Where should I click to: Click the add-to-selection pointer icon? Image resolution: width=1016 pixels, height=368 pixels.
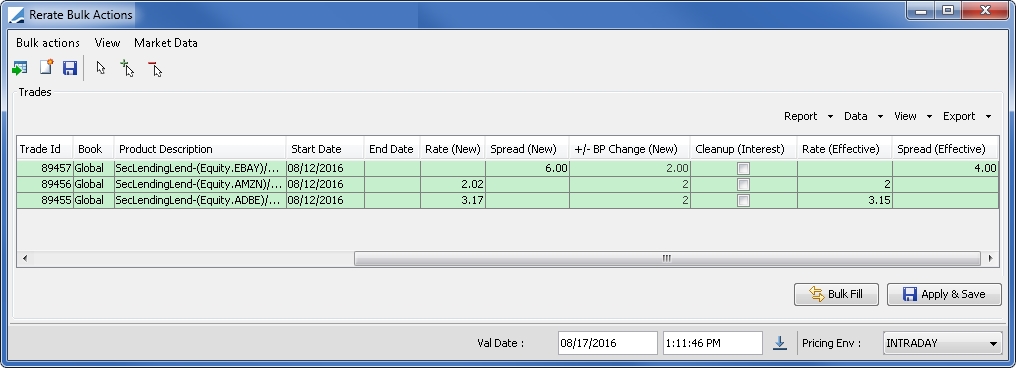tap(127, 68)
